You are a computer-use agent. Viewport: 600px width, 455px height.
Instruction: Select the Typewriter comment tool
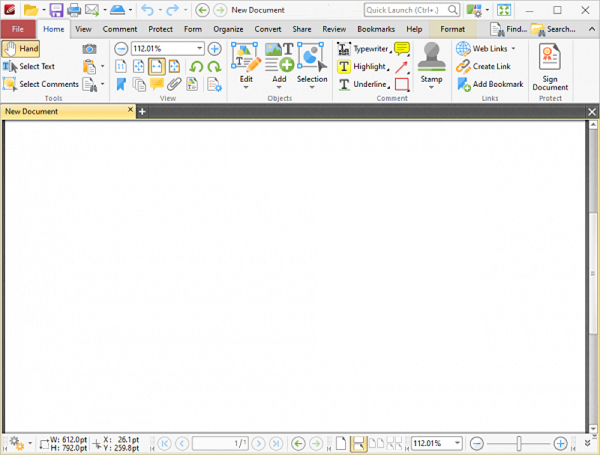click(x=363, y=48)
